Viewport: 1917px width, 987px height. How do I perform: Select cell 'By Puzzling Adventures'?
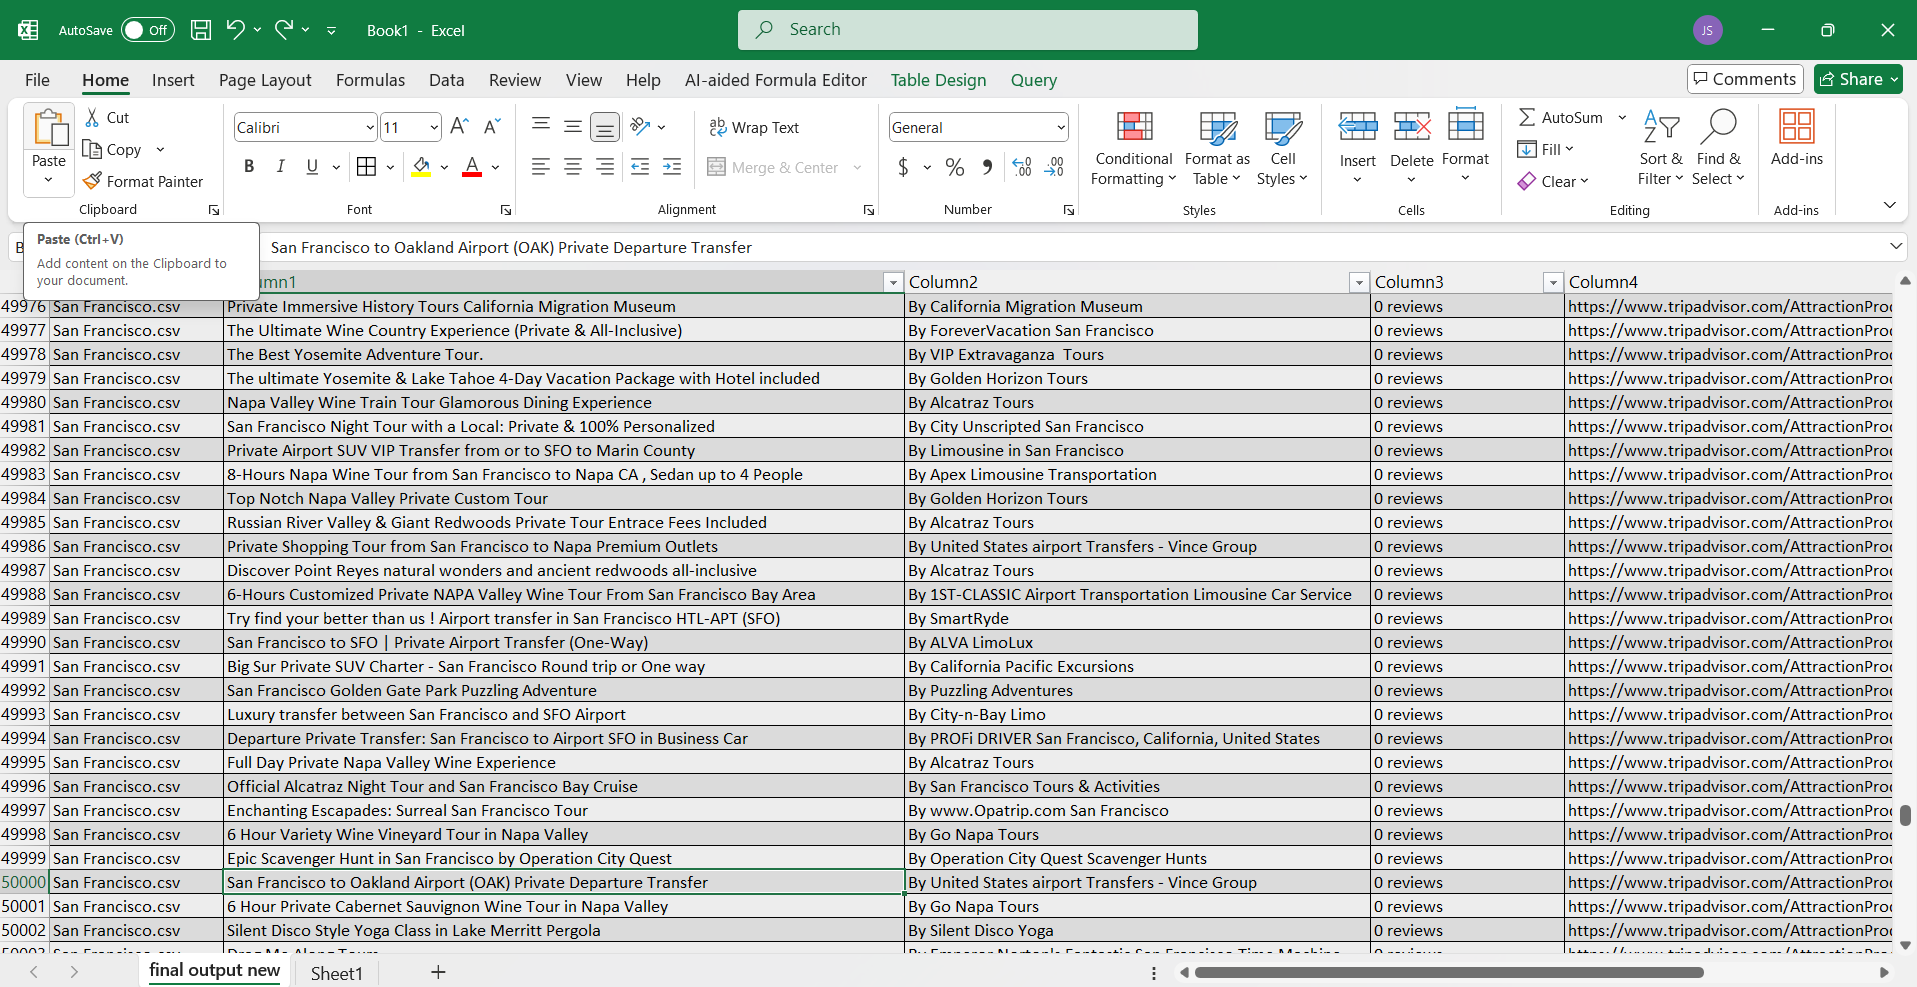click(1137, 690)
